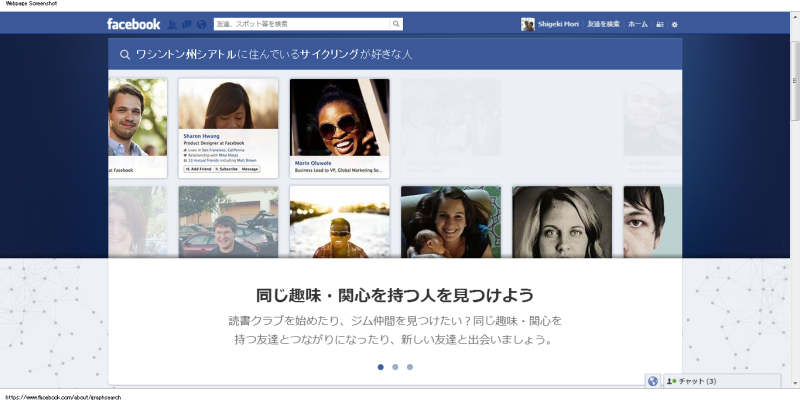Click Add Friend on Sharon Hwang's card

point(197,169)
